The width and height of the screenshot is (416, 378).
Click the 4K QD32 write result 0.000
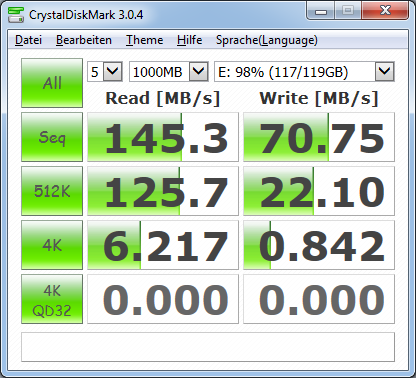pos(319,299)
